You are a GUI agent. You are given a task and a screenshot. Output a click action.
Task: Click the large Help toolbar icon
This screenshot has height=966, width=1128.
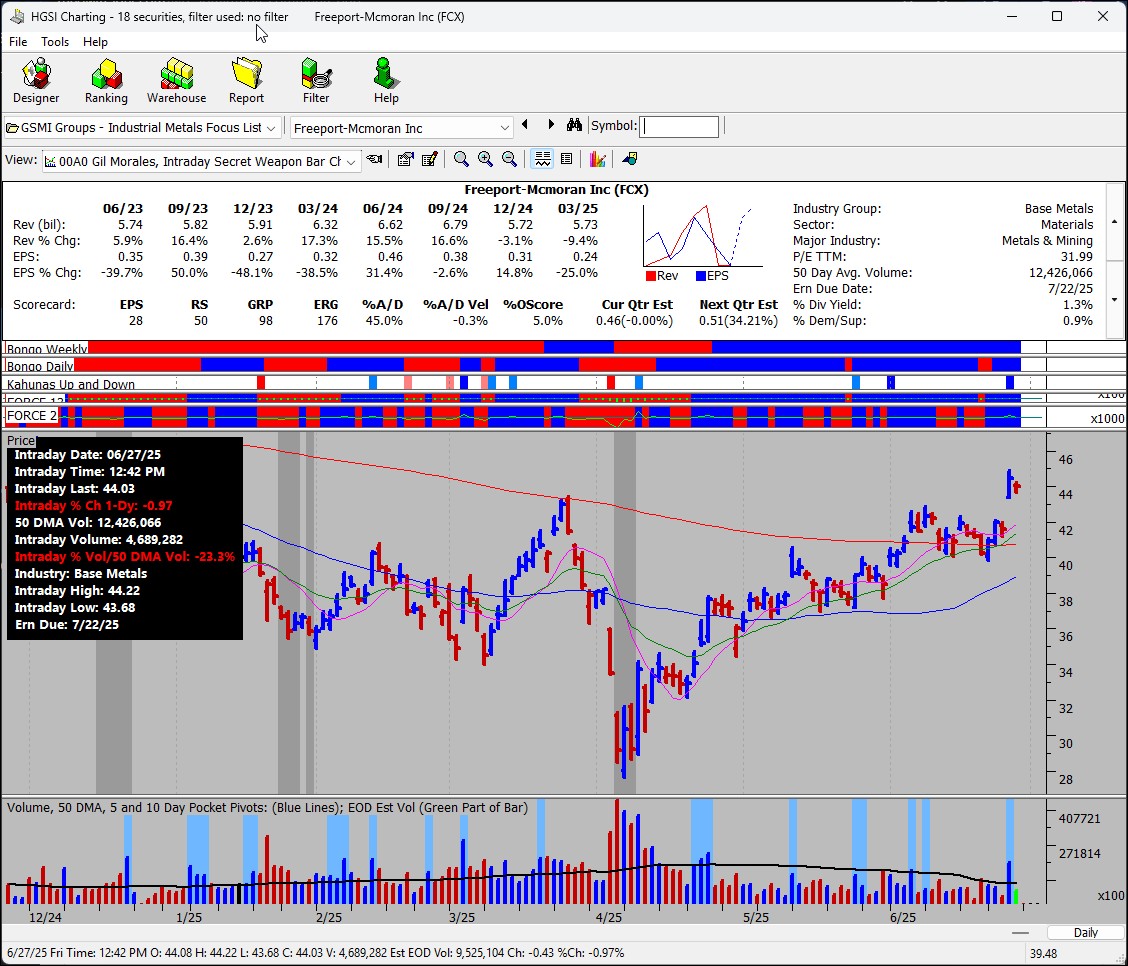pos(386,81)
